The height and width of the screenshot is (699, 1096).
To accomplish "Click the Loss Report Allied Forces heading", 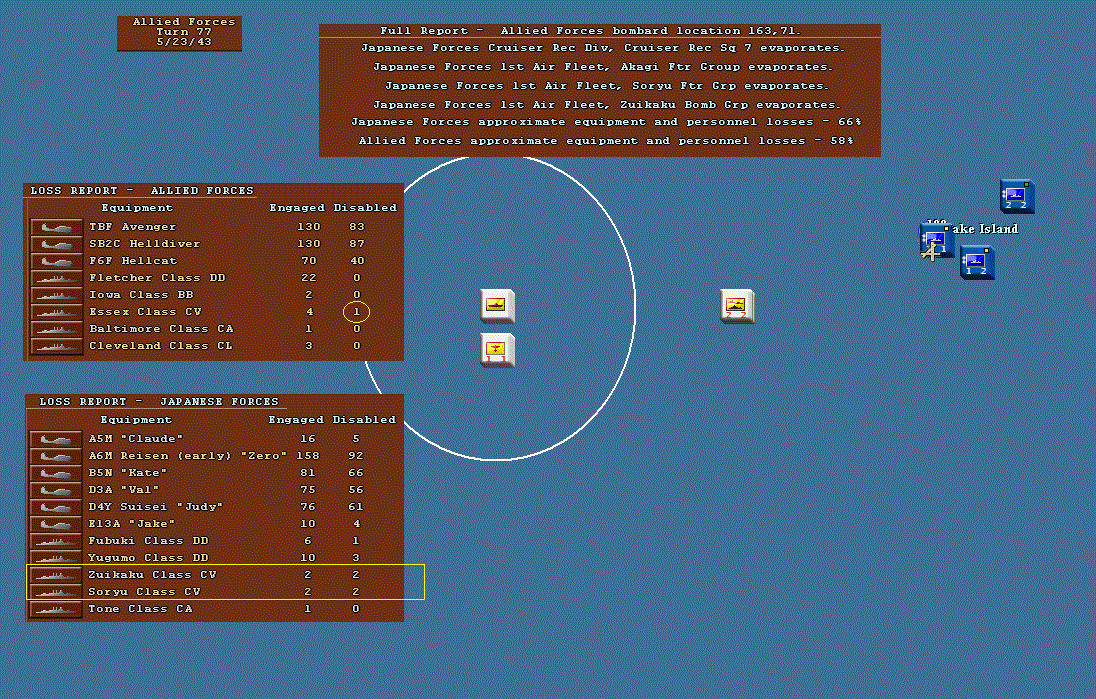I will 142,191.
